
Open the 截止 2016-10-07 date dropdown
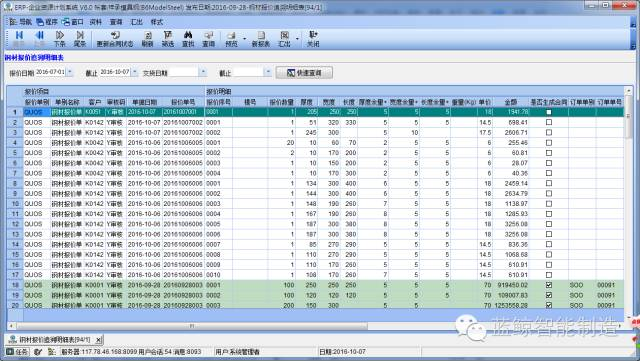[135, 72]
